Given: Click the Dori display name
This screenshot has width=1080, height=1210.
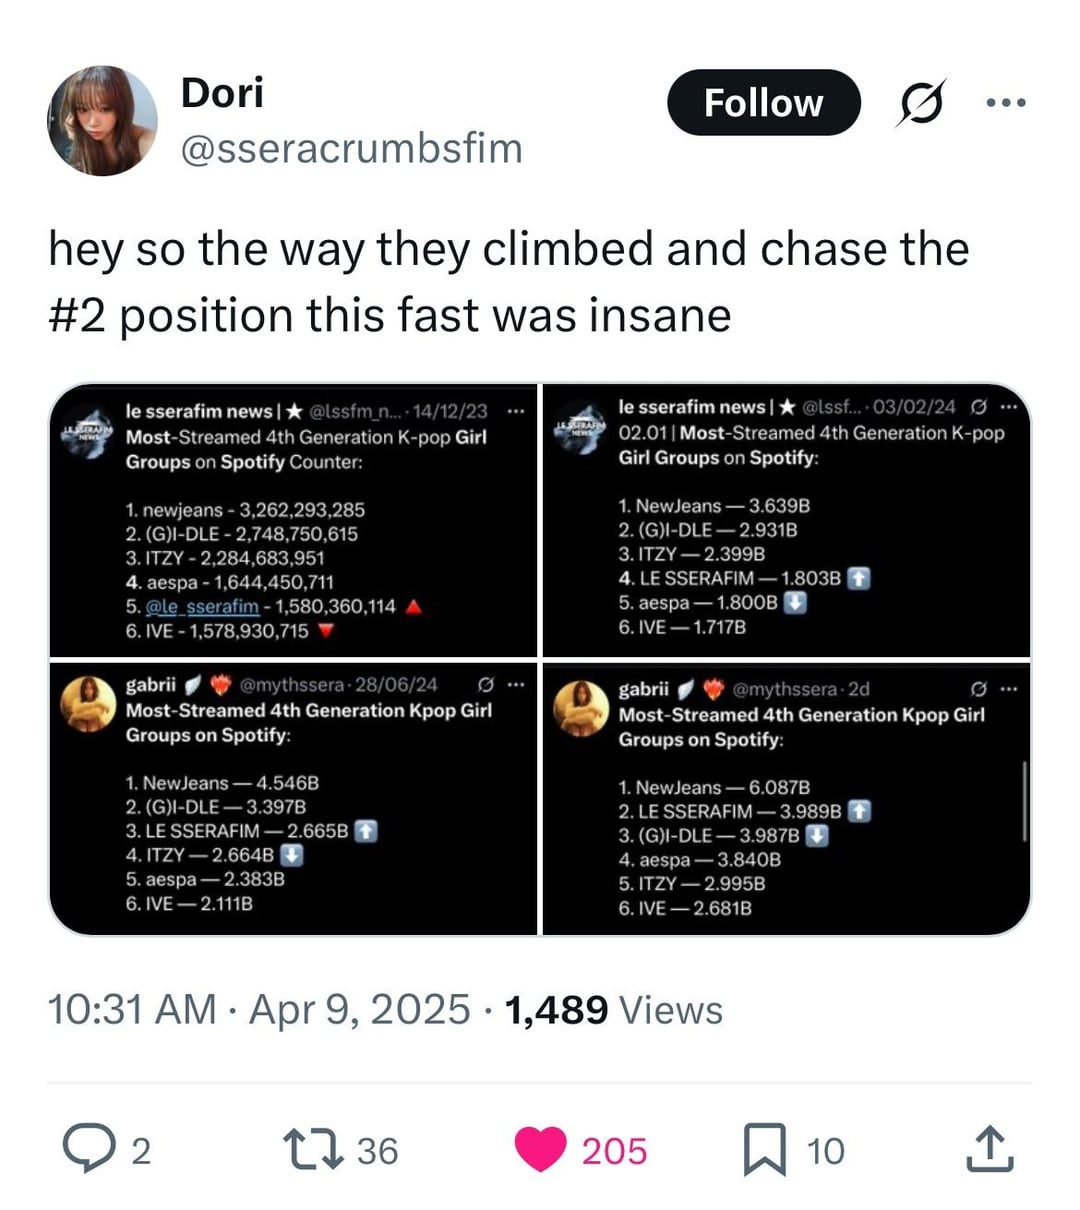Looking at the screenshot, I should [x=222, y=93].
